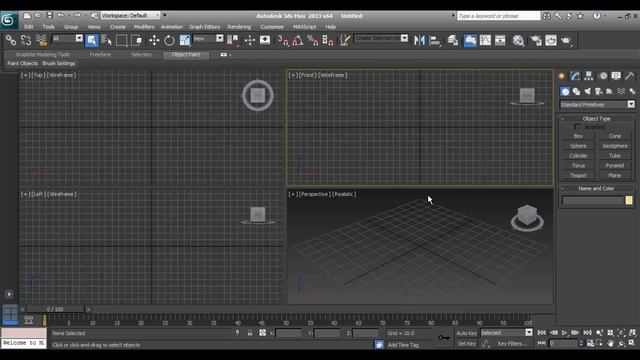Select the Select and Scale tool
Viewport: 640px width, 360px height.
click(184, 40)
